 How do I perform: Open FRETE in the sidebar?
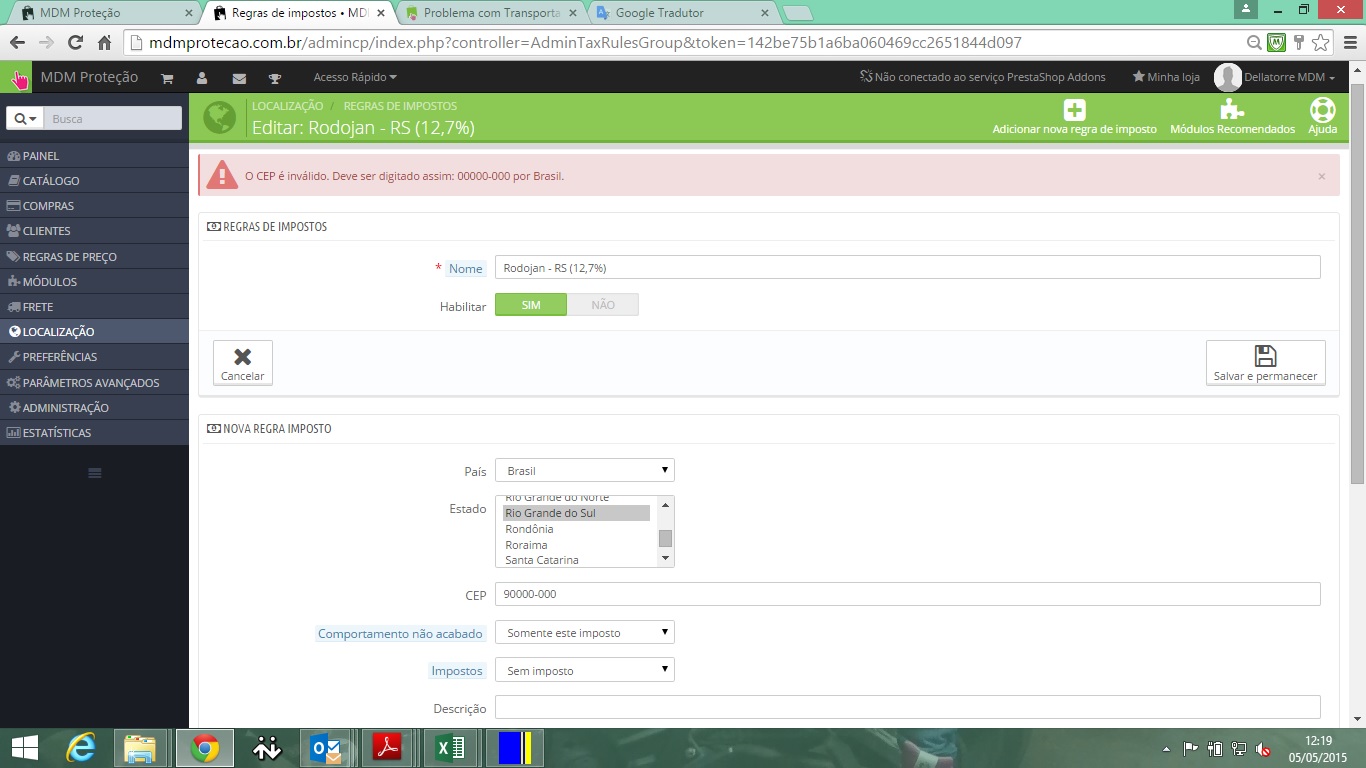tap(94, 307)
